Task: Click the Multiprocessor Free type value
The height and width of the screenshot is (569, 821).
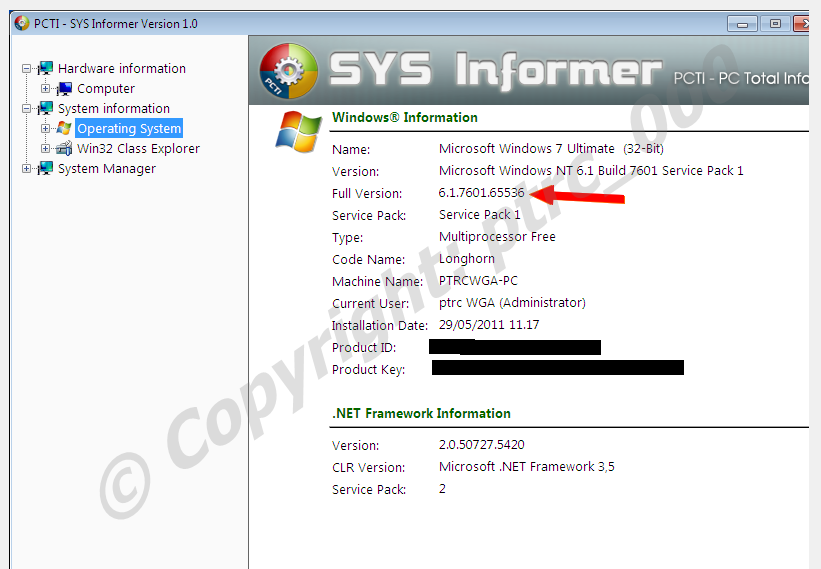Action: point(497,237)
